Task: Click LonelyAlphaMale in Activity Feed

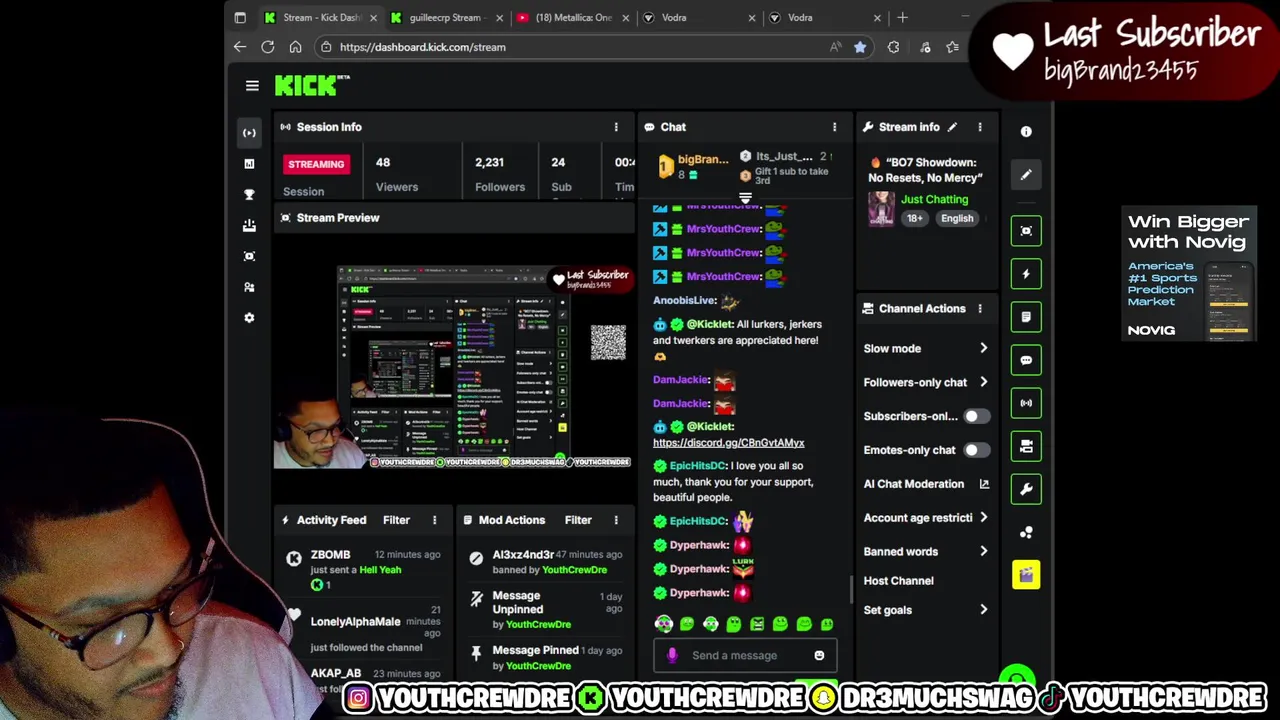Action: [355, 622]
